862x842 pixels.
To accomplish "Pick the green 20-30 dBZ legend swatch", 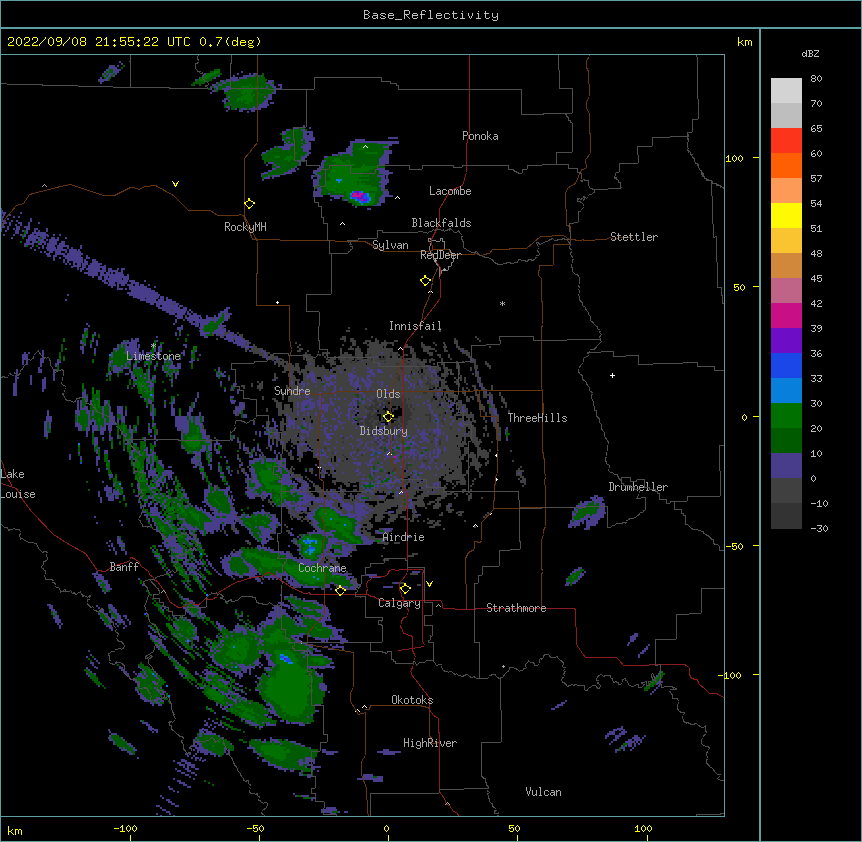I will tap(786, 416).
